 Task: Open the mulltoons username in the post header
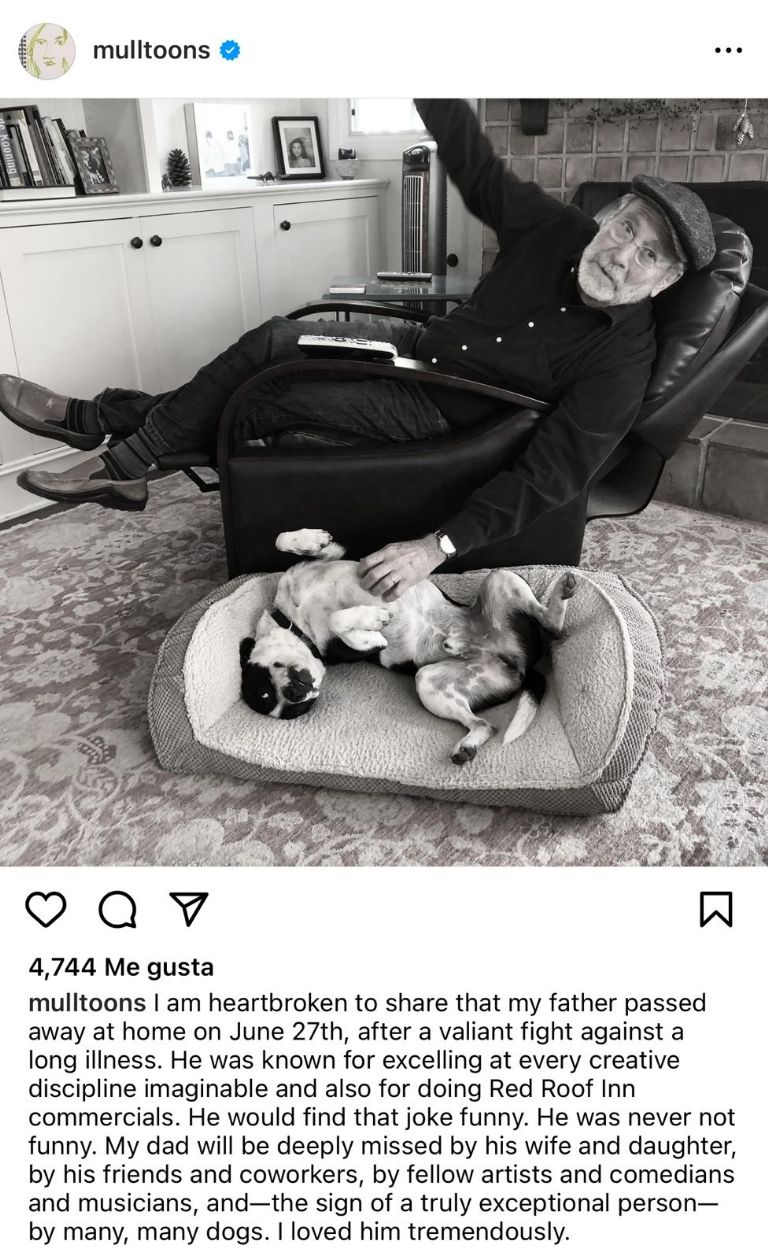[x=151, y=50]
